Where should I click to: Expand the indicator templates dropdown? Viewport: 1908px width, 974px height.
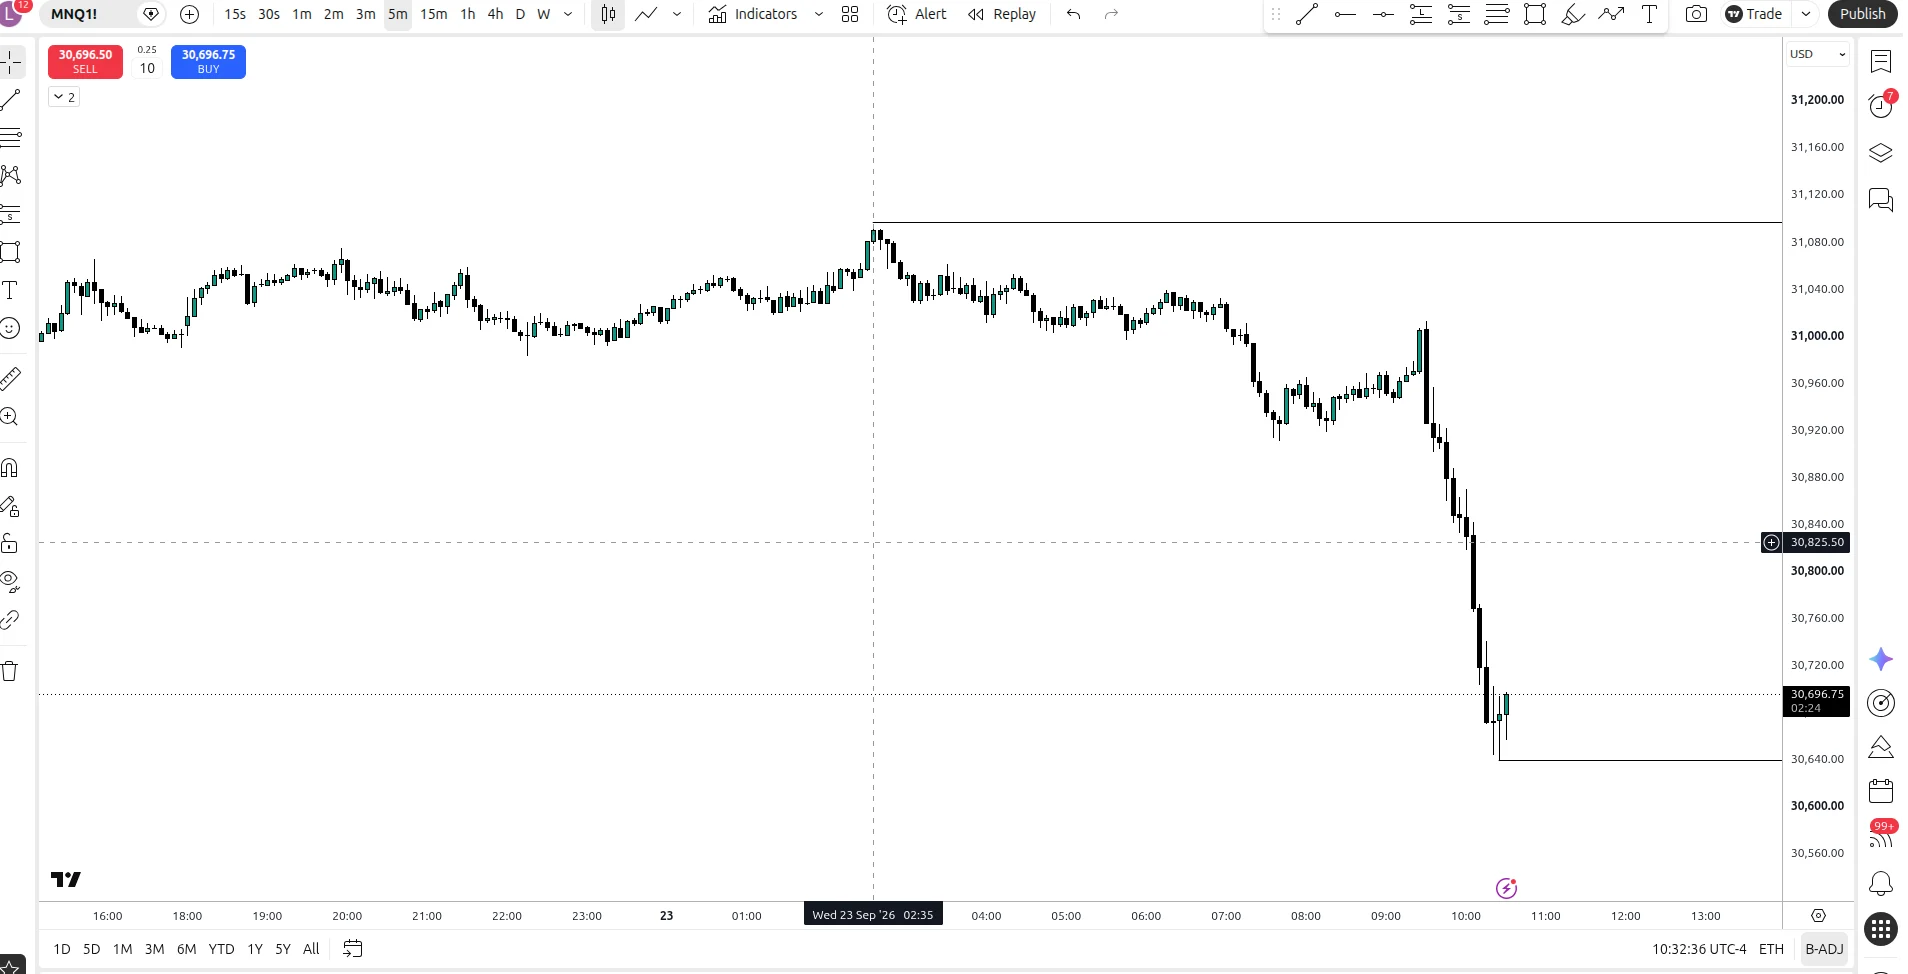point(819,14)
